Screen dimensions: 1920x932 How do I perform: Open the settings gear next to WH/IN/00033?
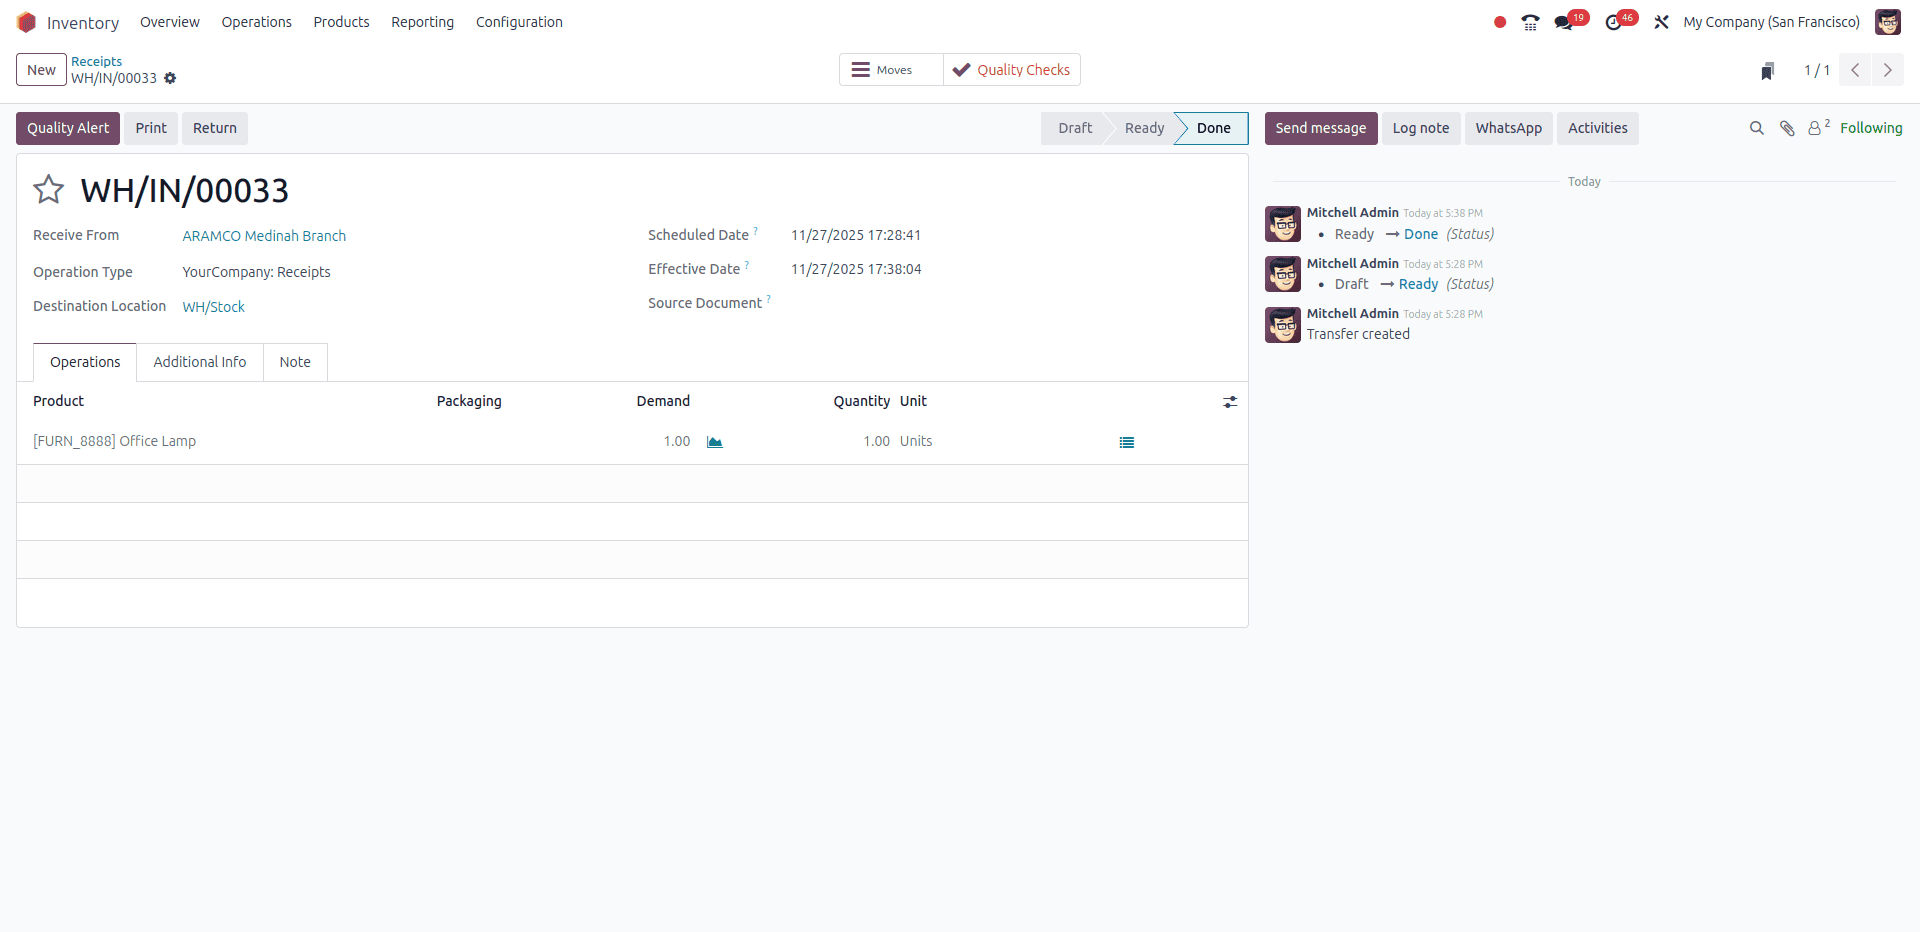[x=171, y=78]
